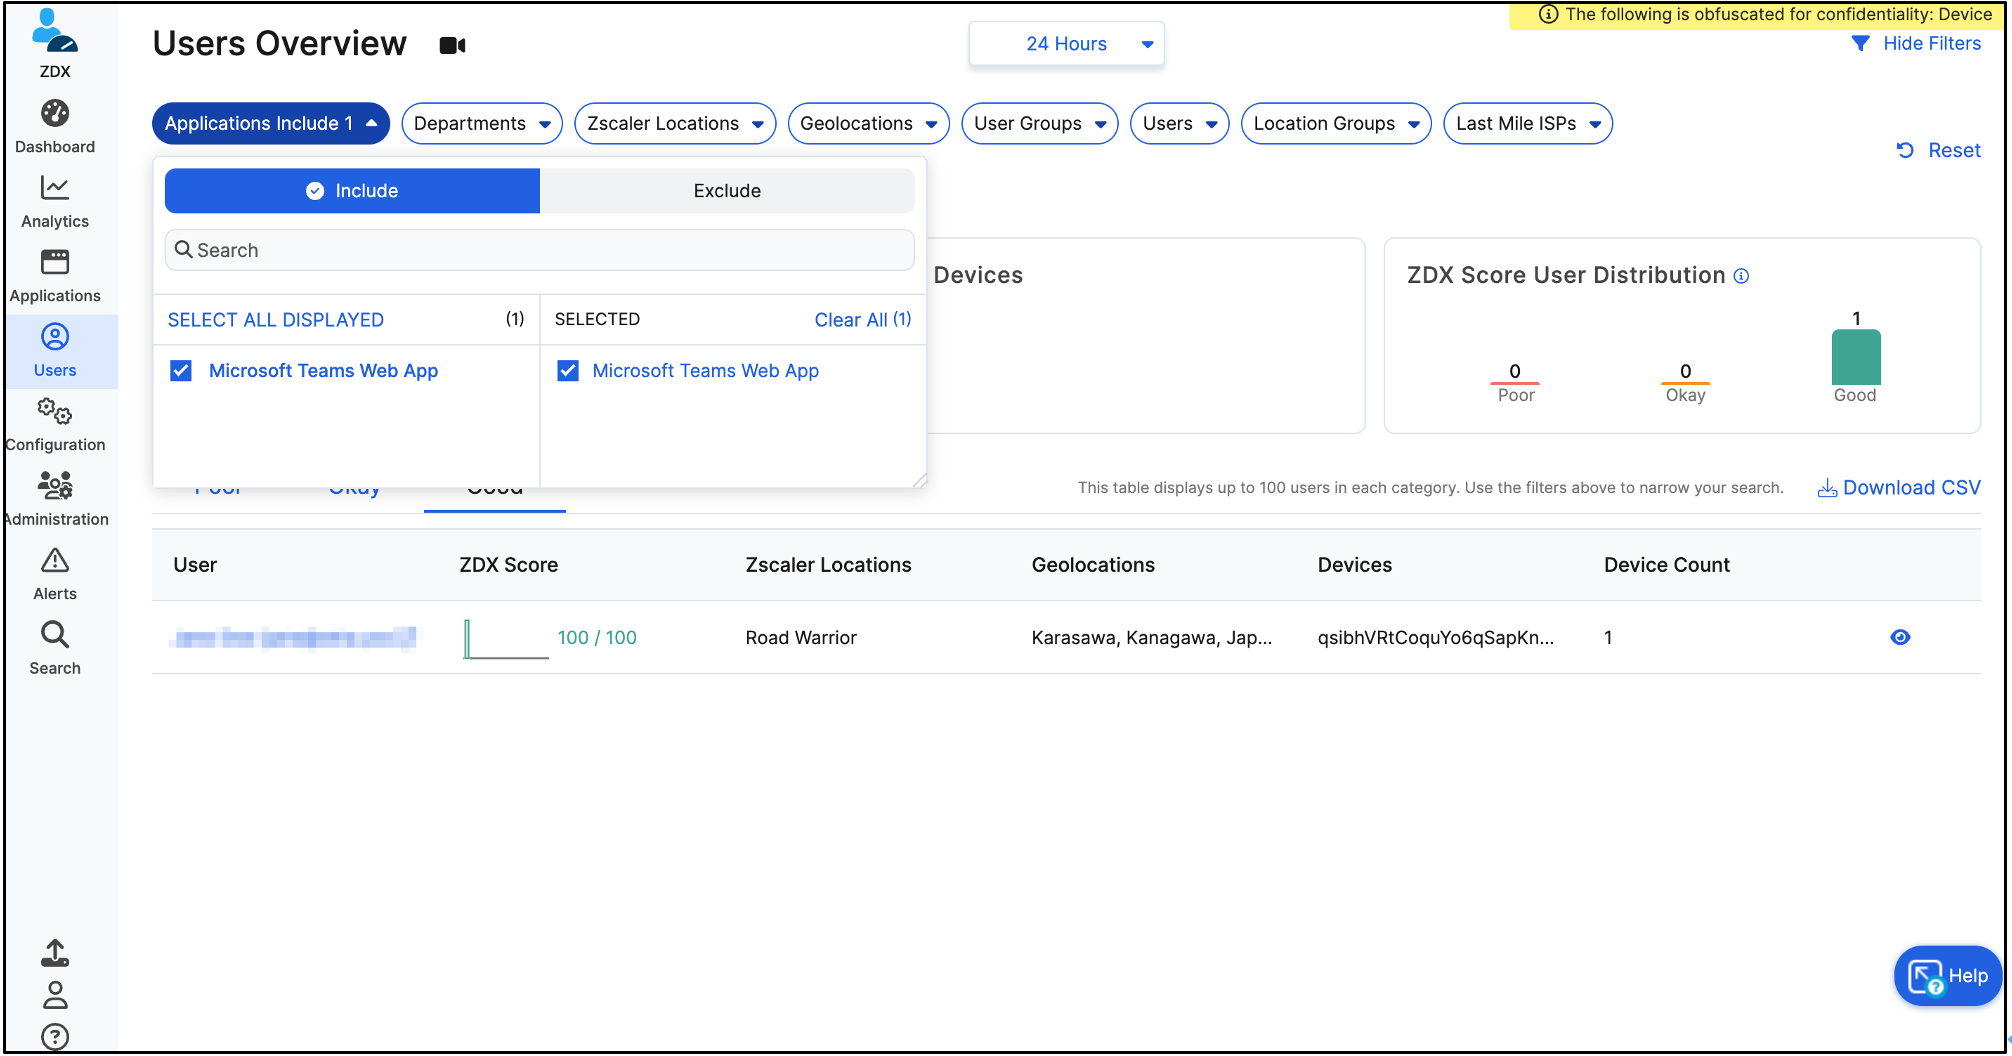Click SELECT ALL DISPLAYED
Screen dimensions: 2012x1056
(x=276, y=320)
